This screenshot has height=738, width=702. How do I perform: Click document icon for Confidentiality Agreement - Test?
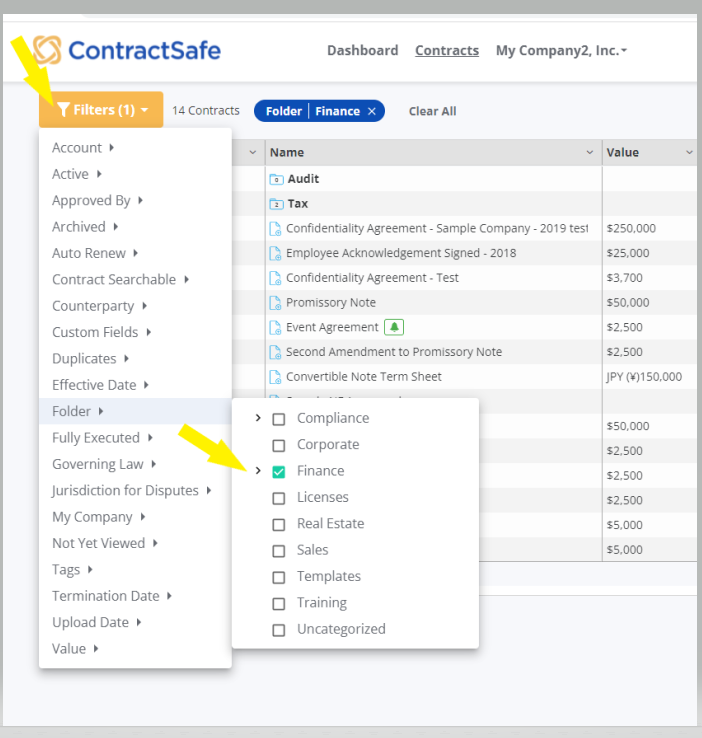pos(275,278)
